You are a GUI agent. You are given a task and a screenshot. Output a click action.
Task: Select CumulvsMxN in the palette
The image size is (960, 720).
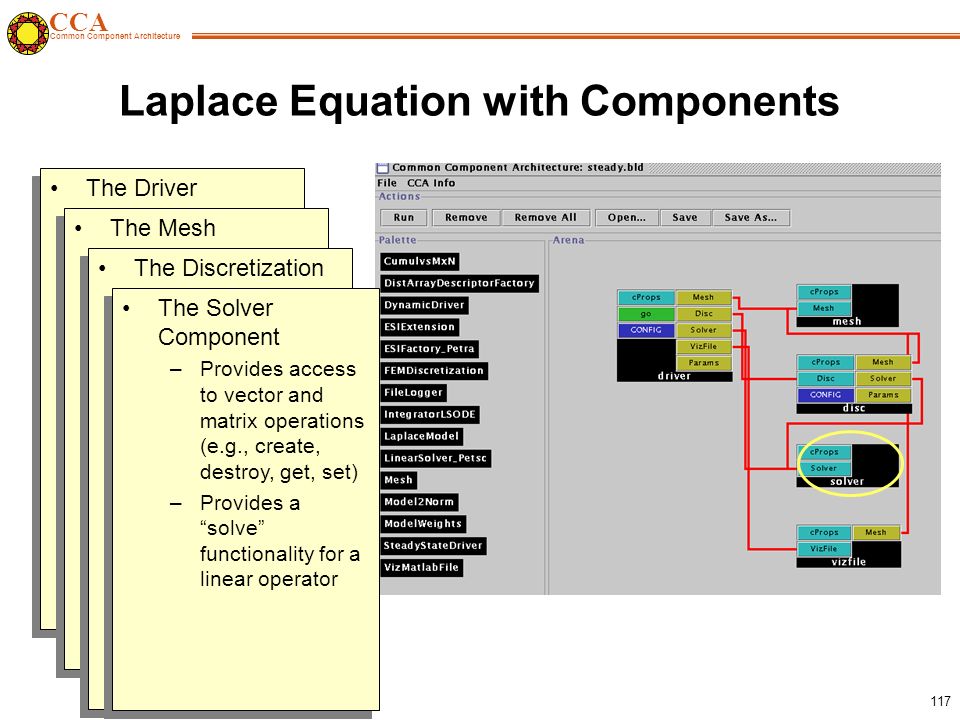coord(419,261)
